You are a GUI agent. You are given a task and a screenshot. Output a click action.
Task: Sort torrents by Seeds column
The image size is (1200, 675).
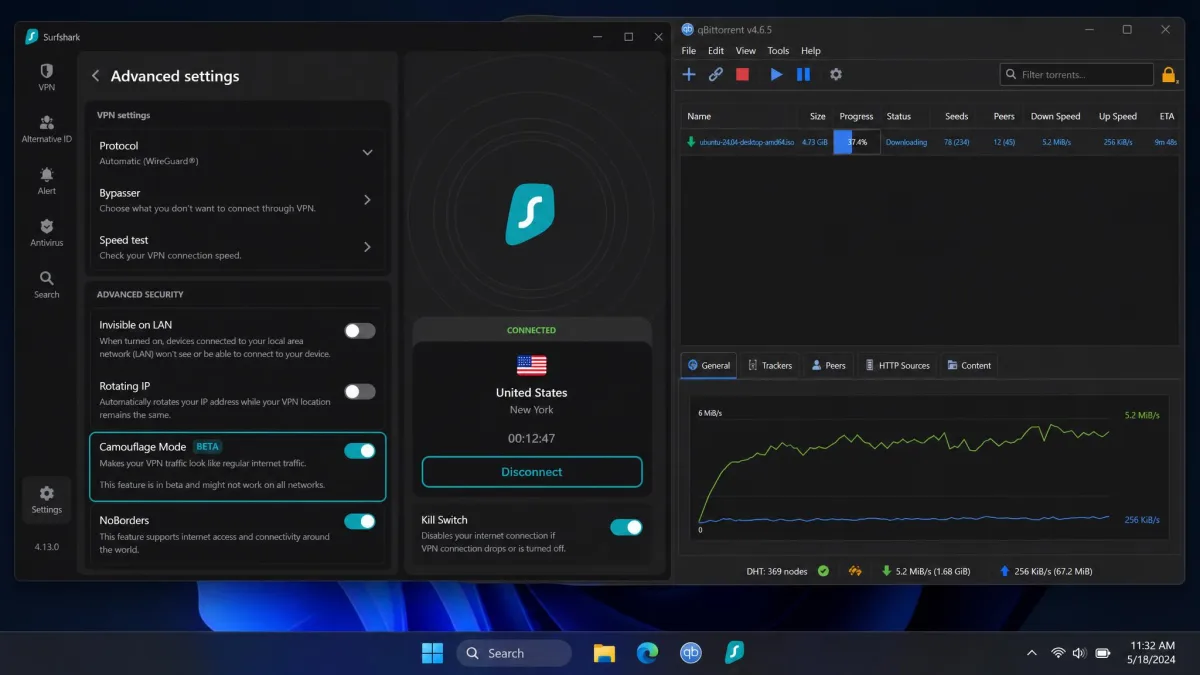coord(956,116)
